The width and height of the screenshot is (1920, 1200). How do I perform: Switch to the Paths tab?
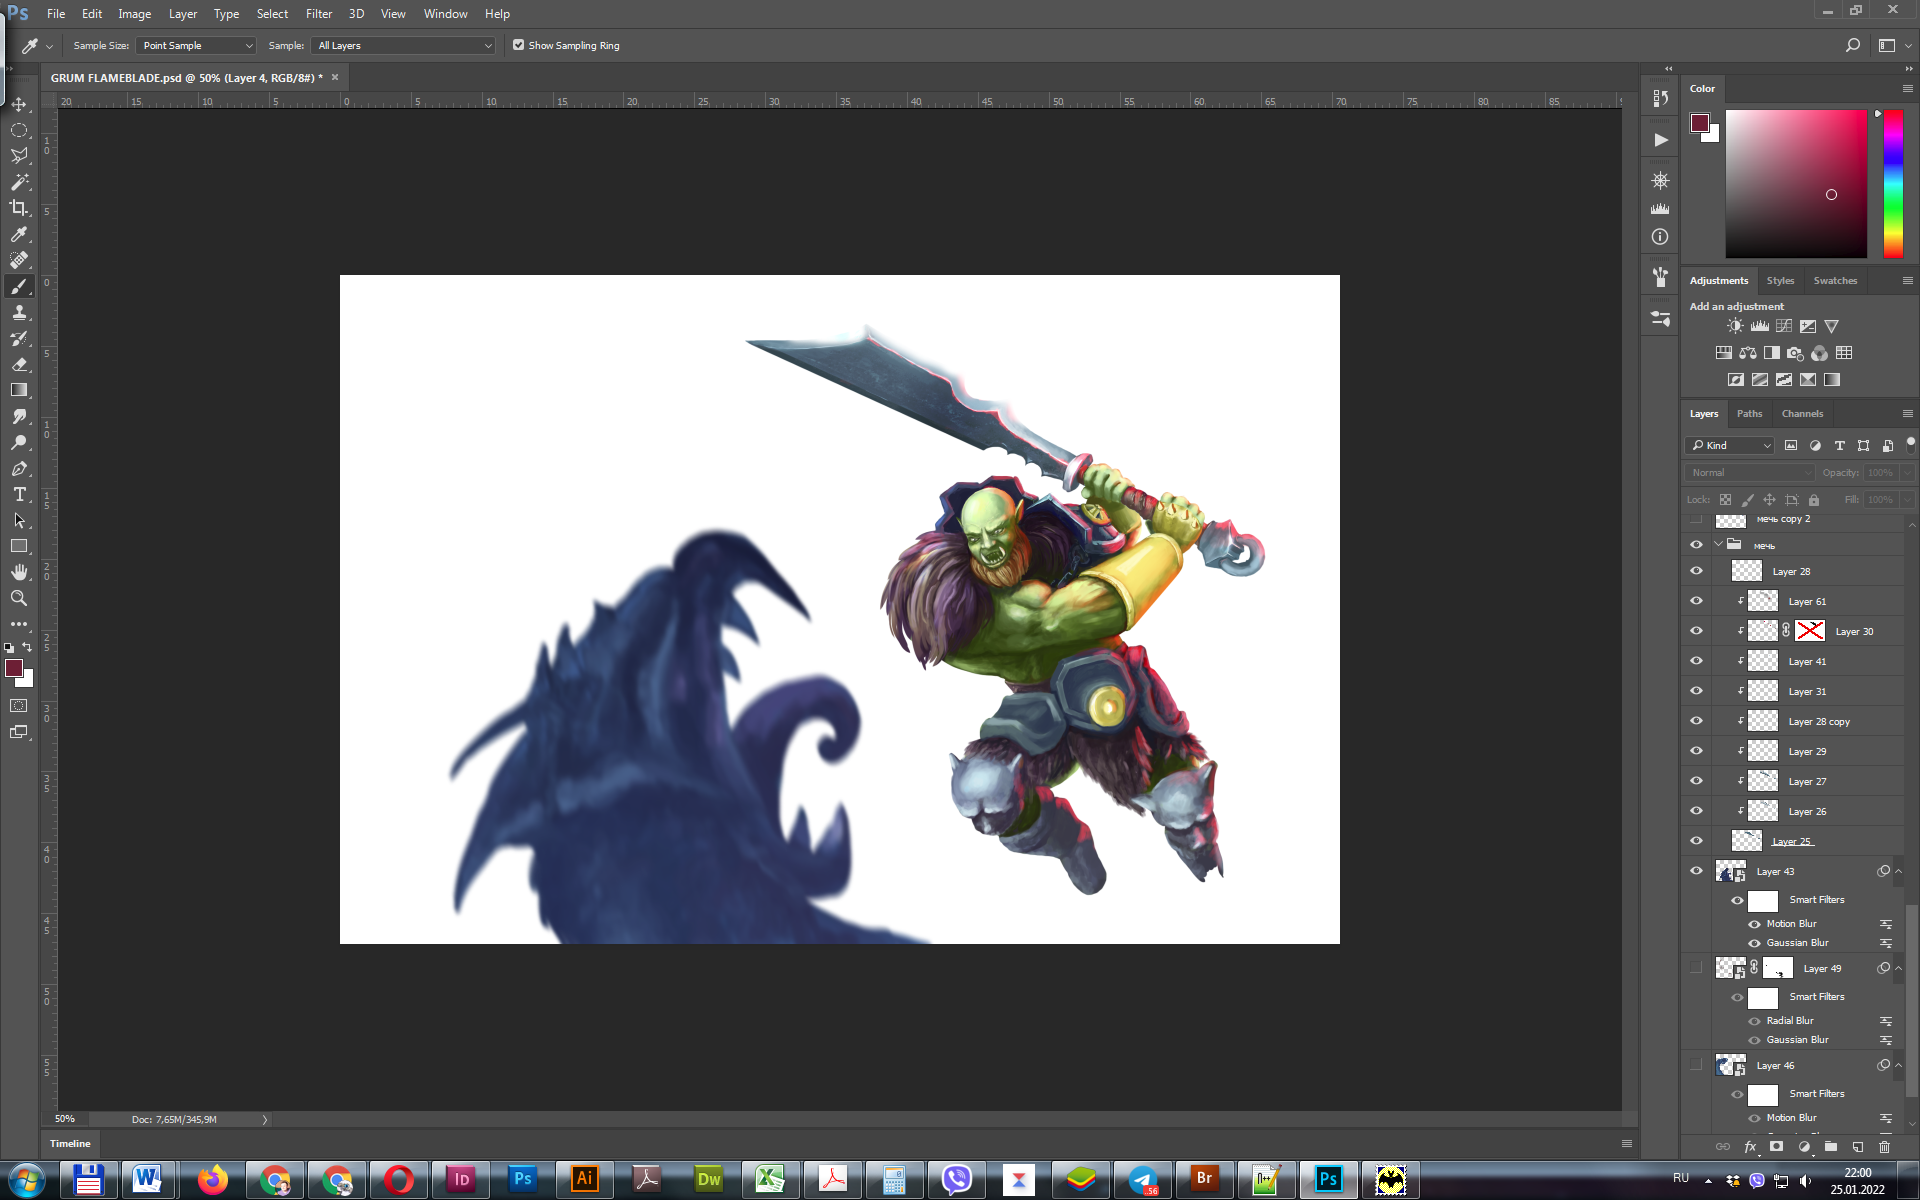coord(1749,413)
